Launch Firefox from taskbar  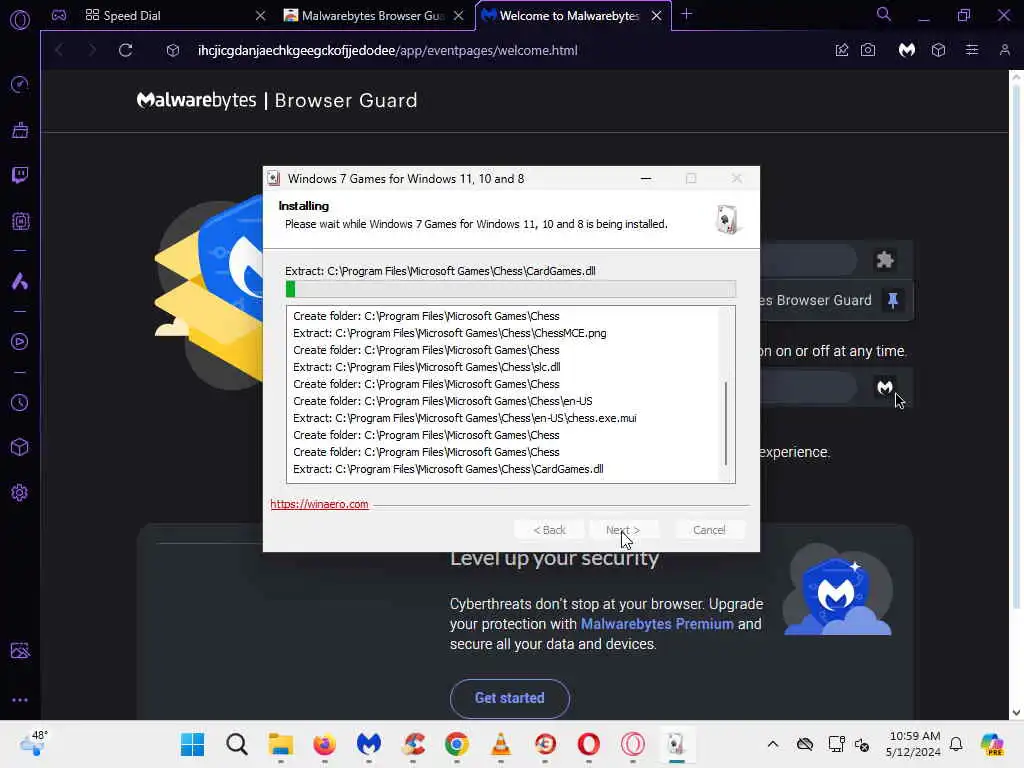325,744
